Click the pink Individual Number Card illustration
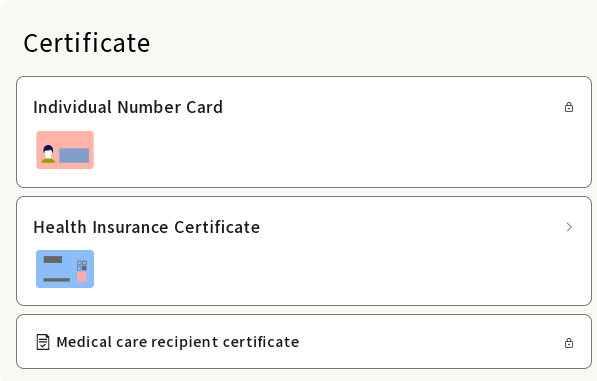The image size is (597, 381). pos(65,150)
